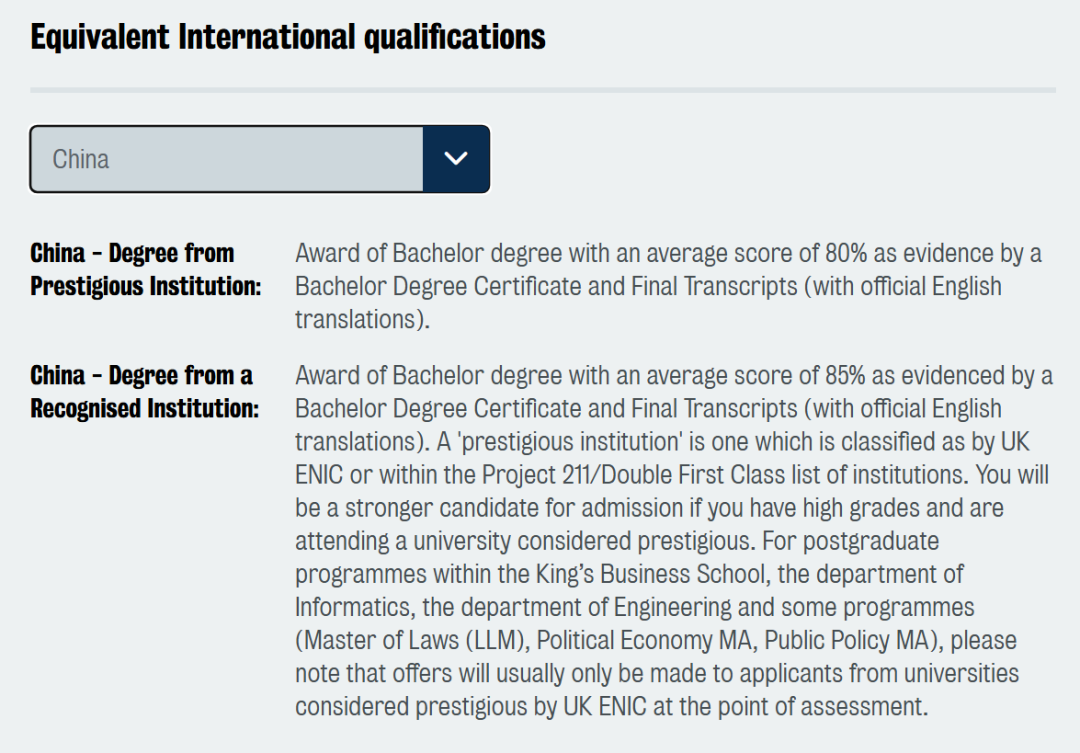The height and width of the screenshot is (753, 1080).
Task: Click the 'Equivalent International qualifications' heading
Action: (288, 38)
